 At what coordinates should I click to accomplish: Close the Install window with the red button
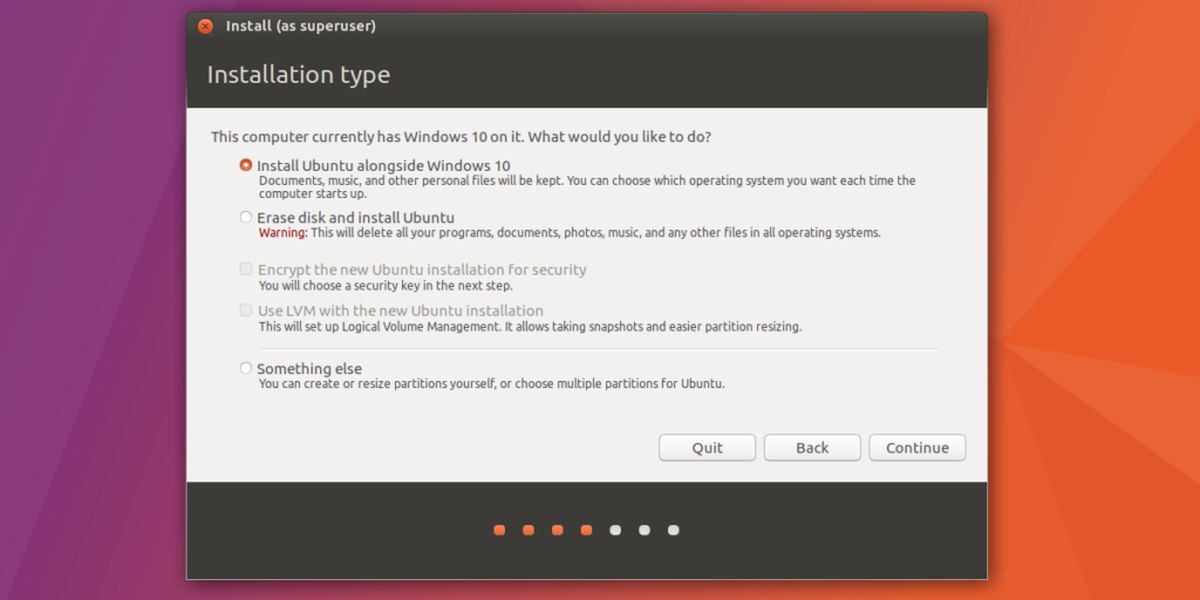205,26
